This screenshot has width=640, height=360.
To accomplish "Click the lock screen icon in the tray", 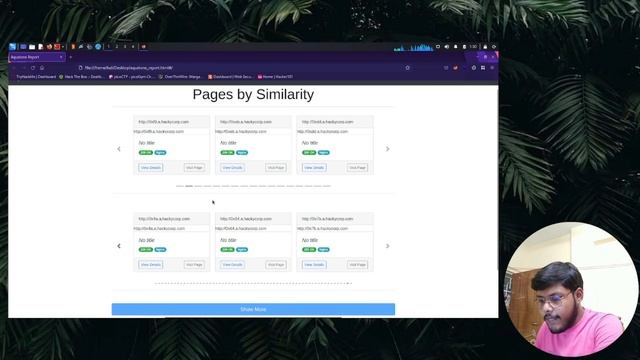I will point(485,47).
